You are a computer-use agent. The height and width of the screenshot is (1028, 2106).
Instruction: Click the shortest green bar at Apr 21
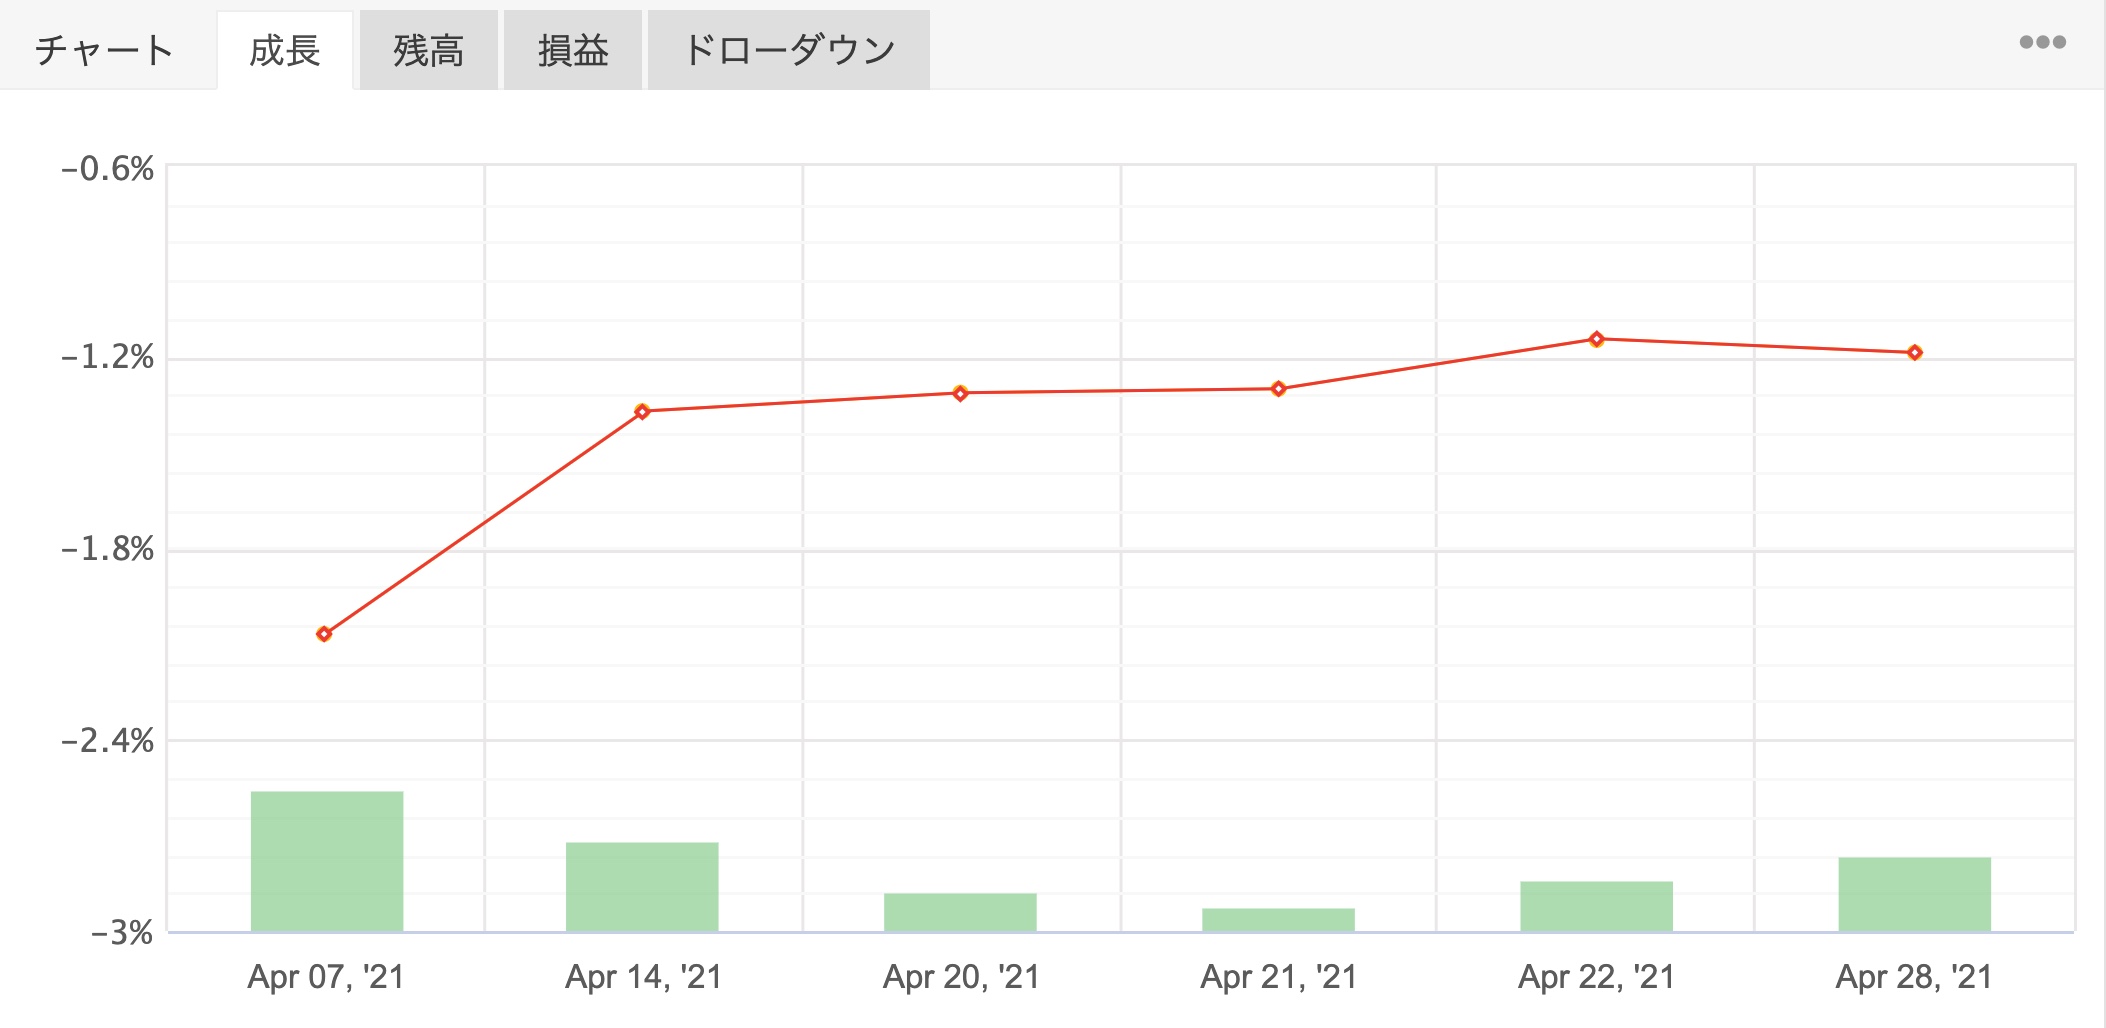(1278, 920)
